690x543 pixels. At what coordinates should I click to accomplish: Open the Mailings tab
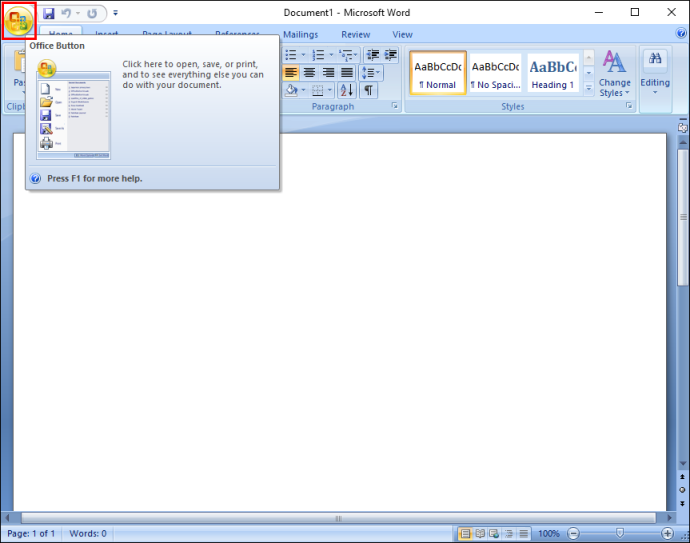pos(301,34)
